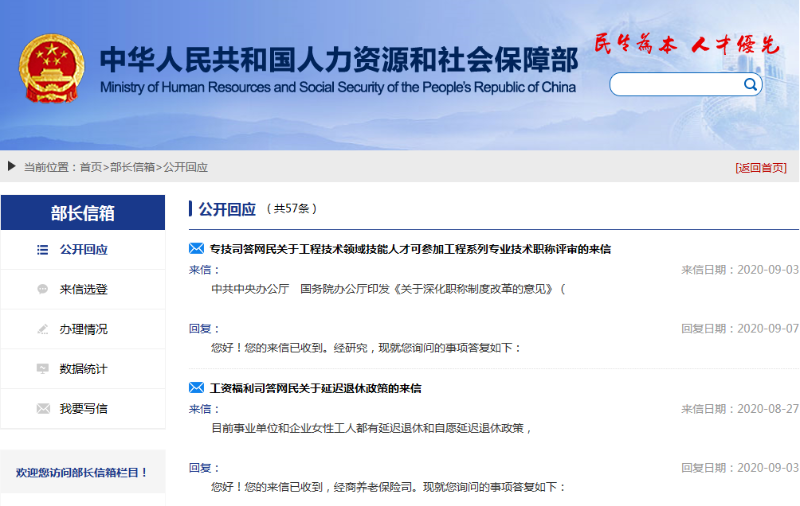The height and width of the screenshot is (506, 800).
Task: Click 部长信箱 in the breadcrumb
Action: (132, 167)
